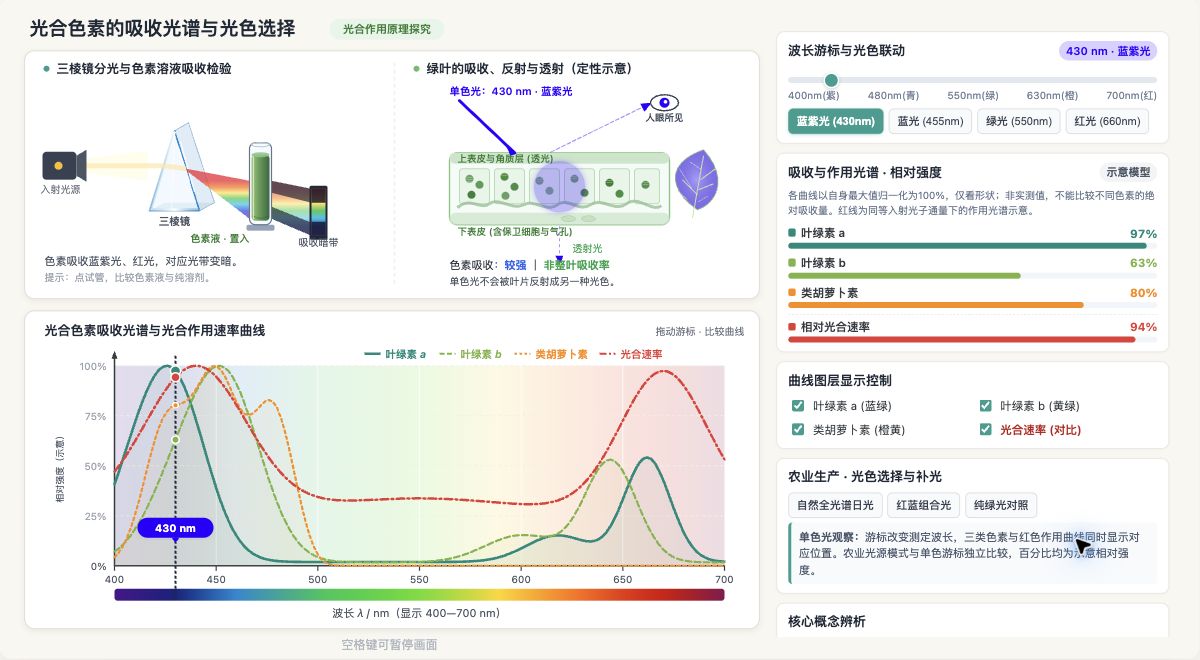Image resolution: width=1200 pixels, height=660 pixels.
Task: Click the 单色光: 430 nm · 蓝紫光 label
Action: coord(511,91)
